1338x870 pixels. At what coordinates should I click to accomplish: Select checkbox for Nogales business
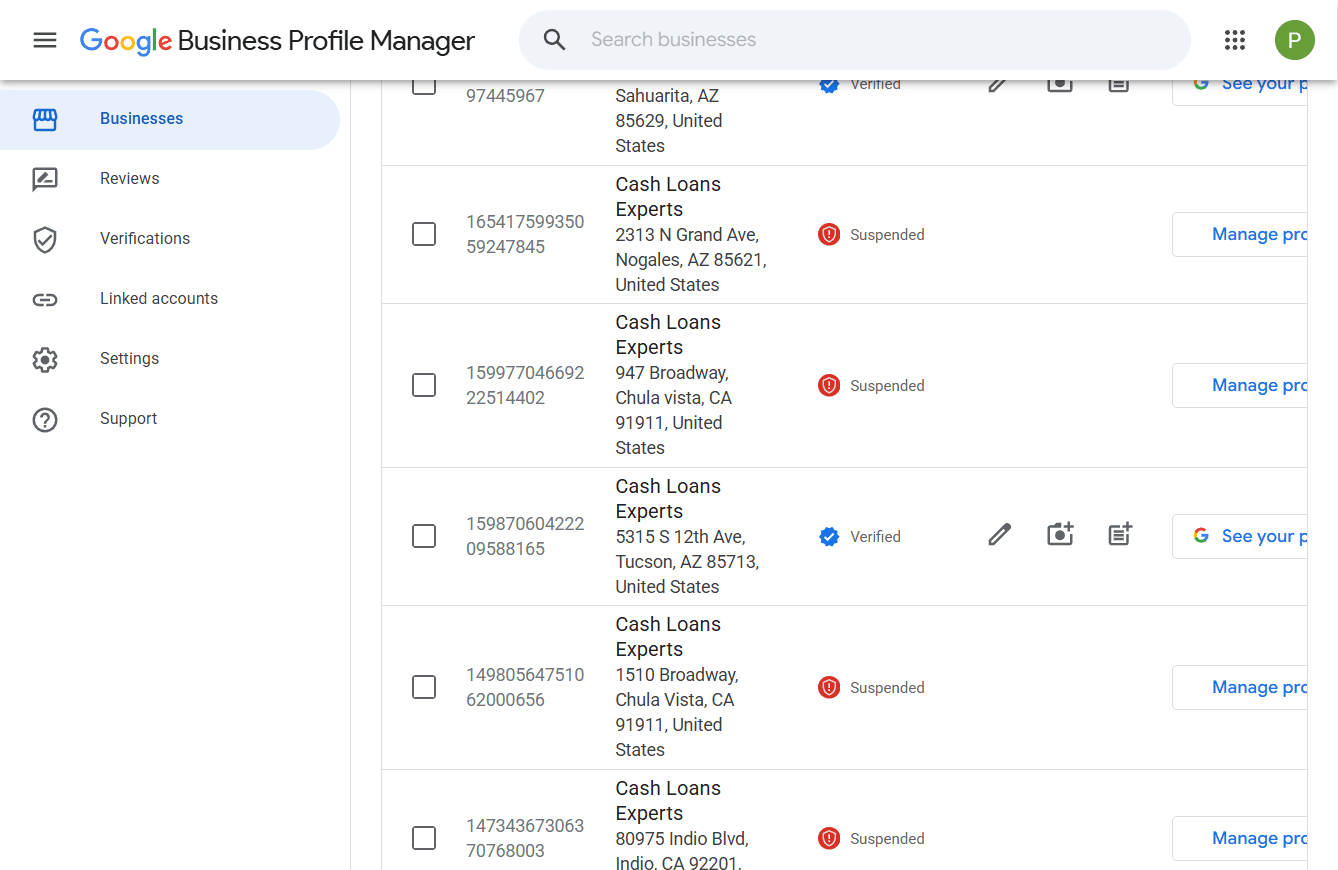pyautogui.click(x=424, y=234)
